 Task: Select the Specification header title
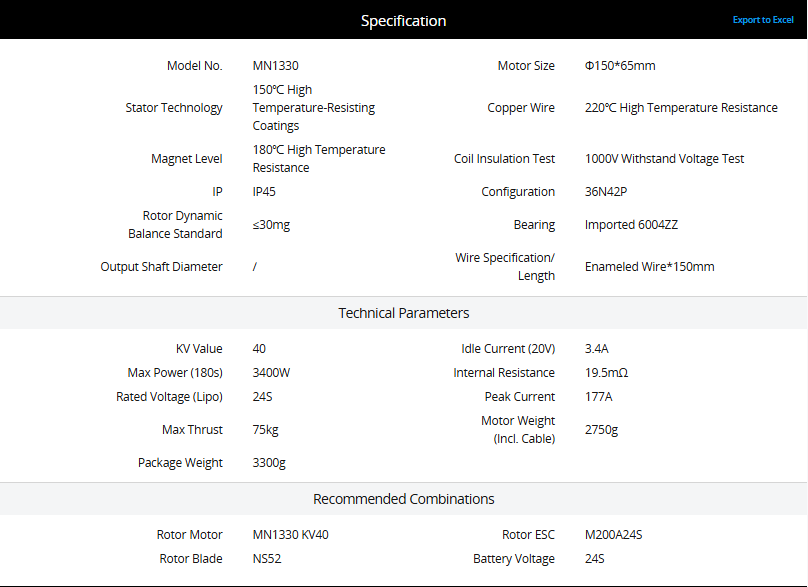[403, 21]
